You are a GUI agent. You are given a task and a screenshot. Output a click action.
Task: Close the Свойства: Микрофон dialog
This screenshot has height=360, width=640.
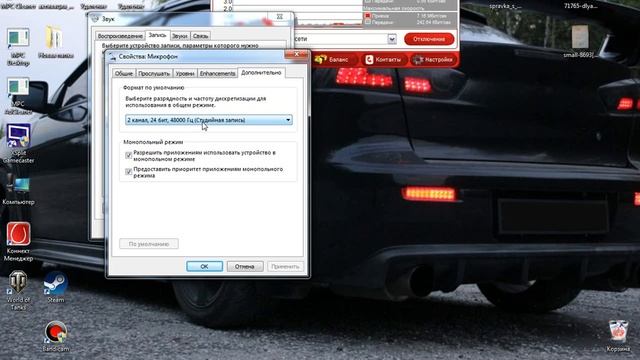297,54
